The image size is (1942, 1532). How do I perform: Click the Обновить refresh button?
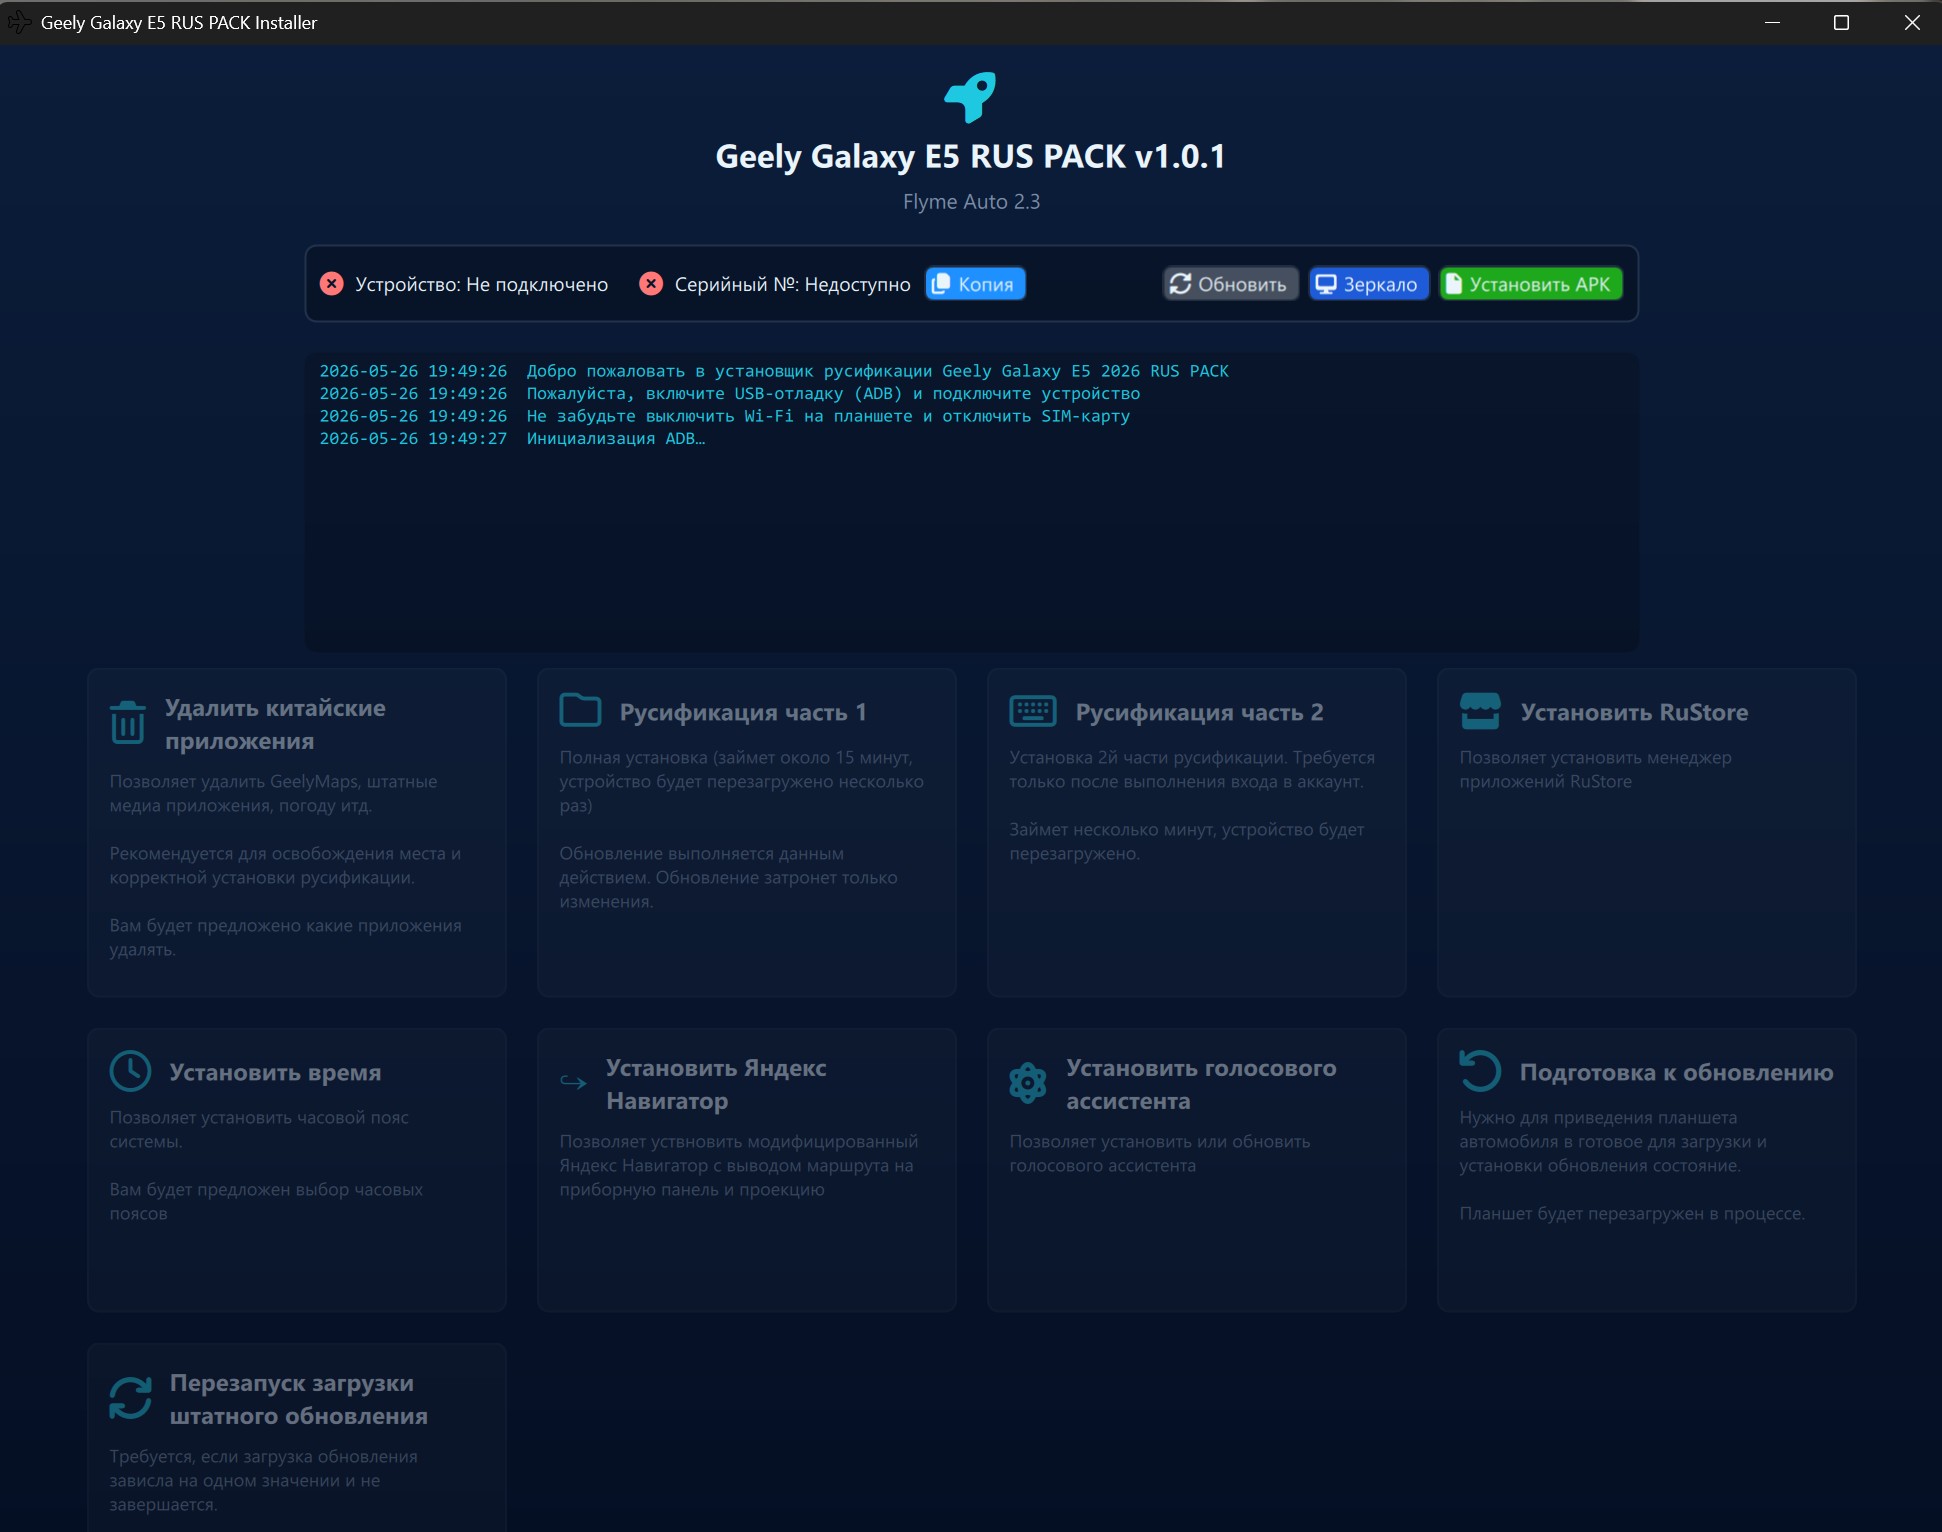click(x=1230, y=284)
